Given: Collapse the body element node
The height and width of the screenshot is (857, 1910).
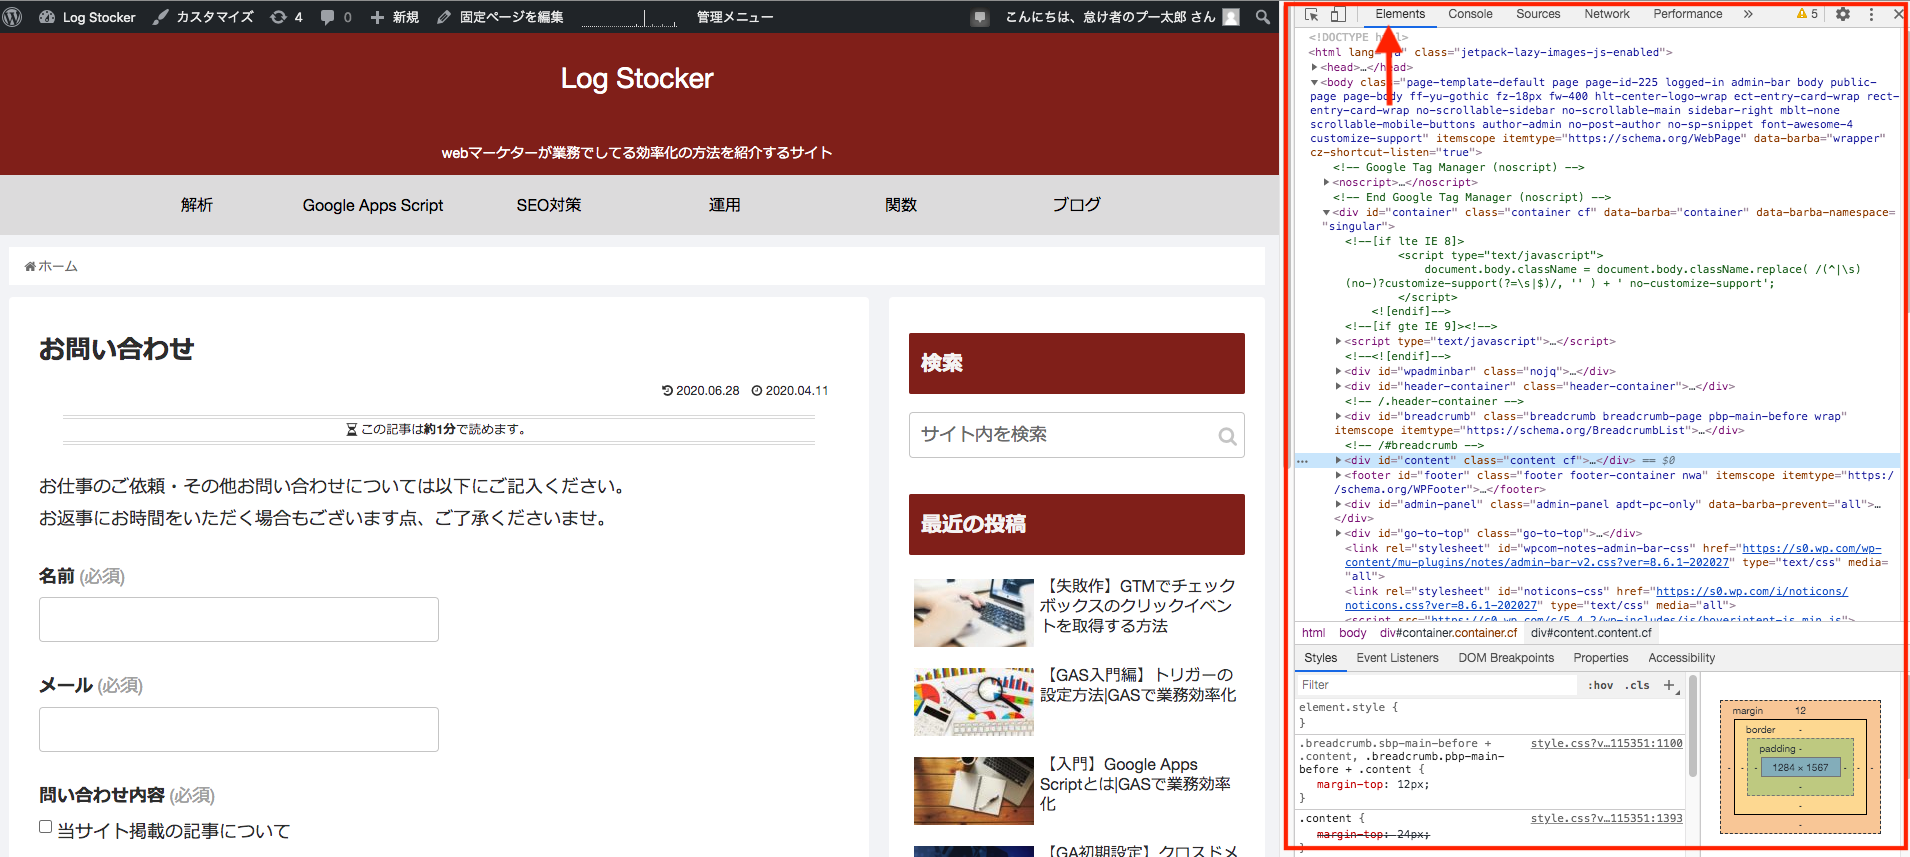Looking at the screenshot, I should point(1315,82).
